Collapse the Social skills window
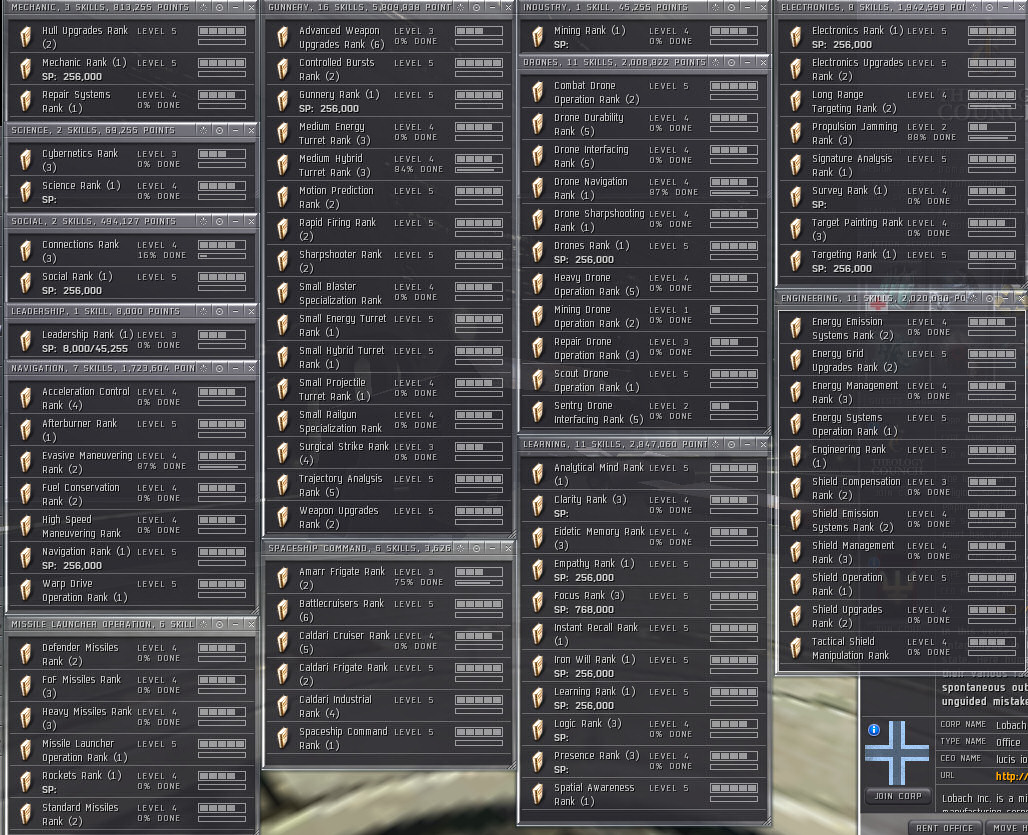The height and width of the screenshot is (835, 1028). click(x=235, y=222)
